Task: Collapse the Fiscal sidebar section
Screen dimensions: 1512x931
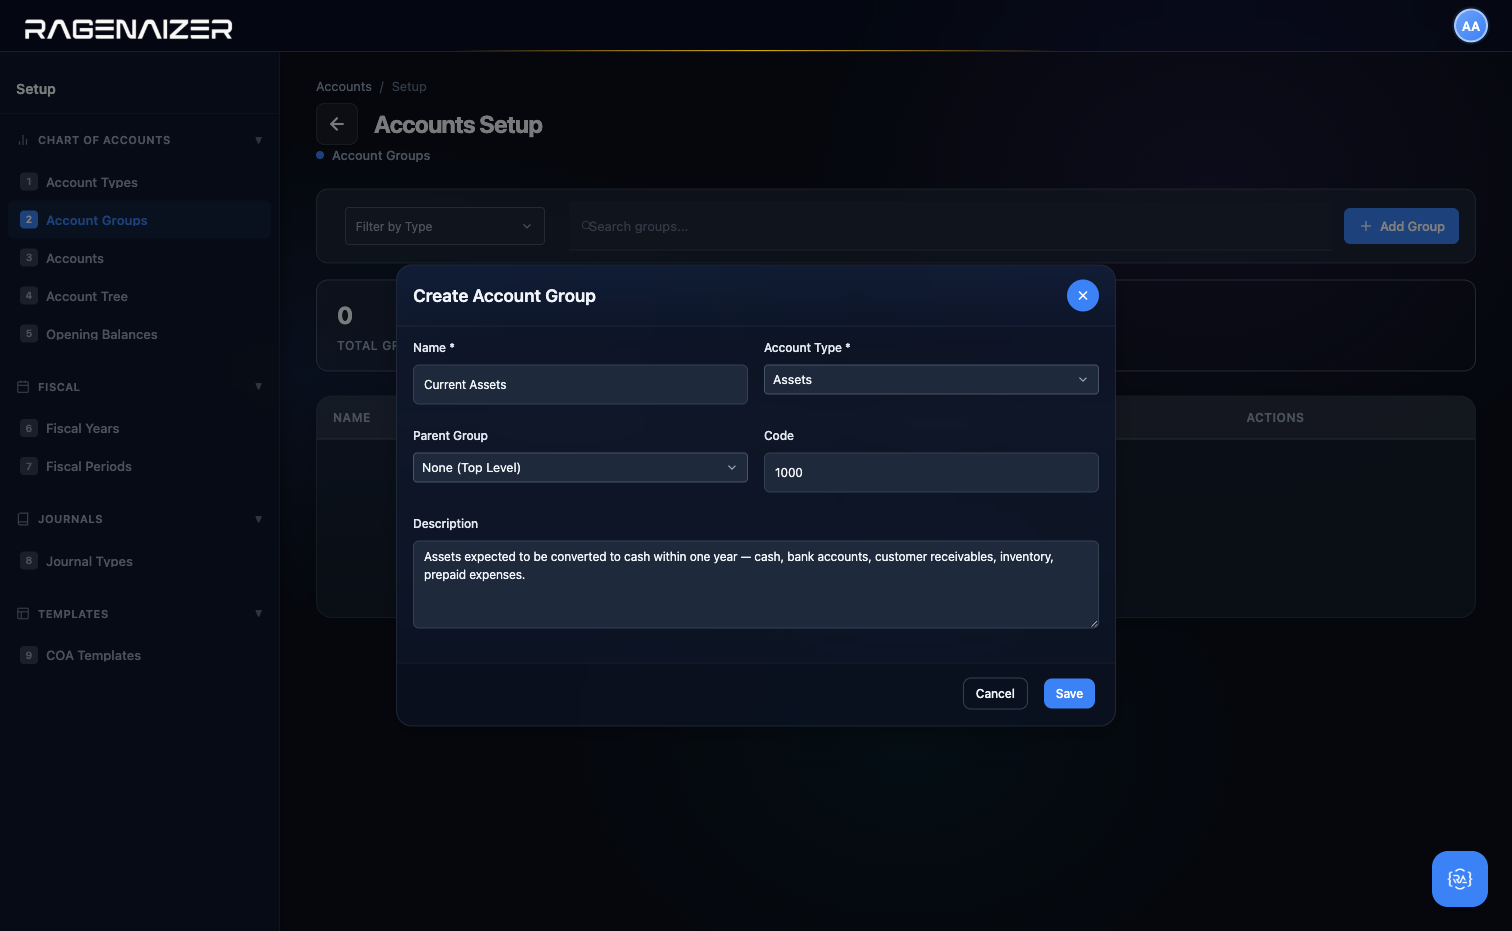Action: [258, 387]
